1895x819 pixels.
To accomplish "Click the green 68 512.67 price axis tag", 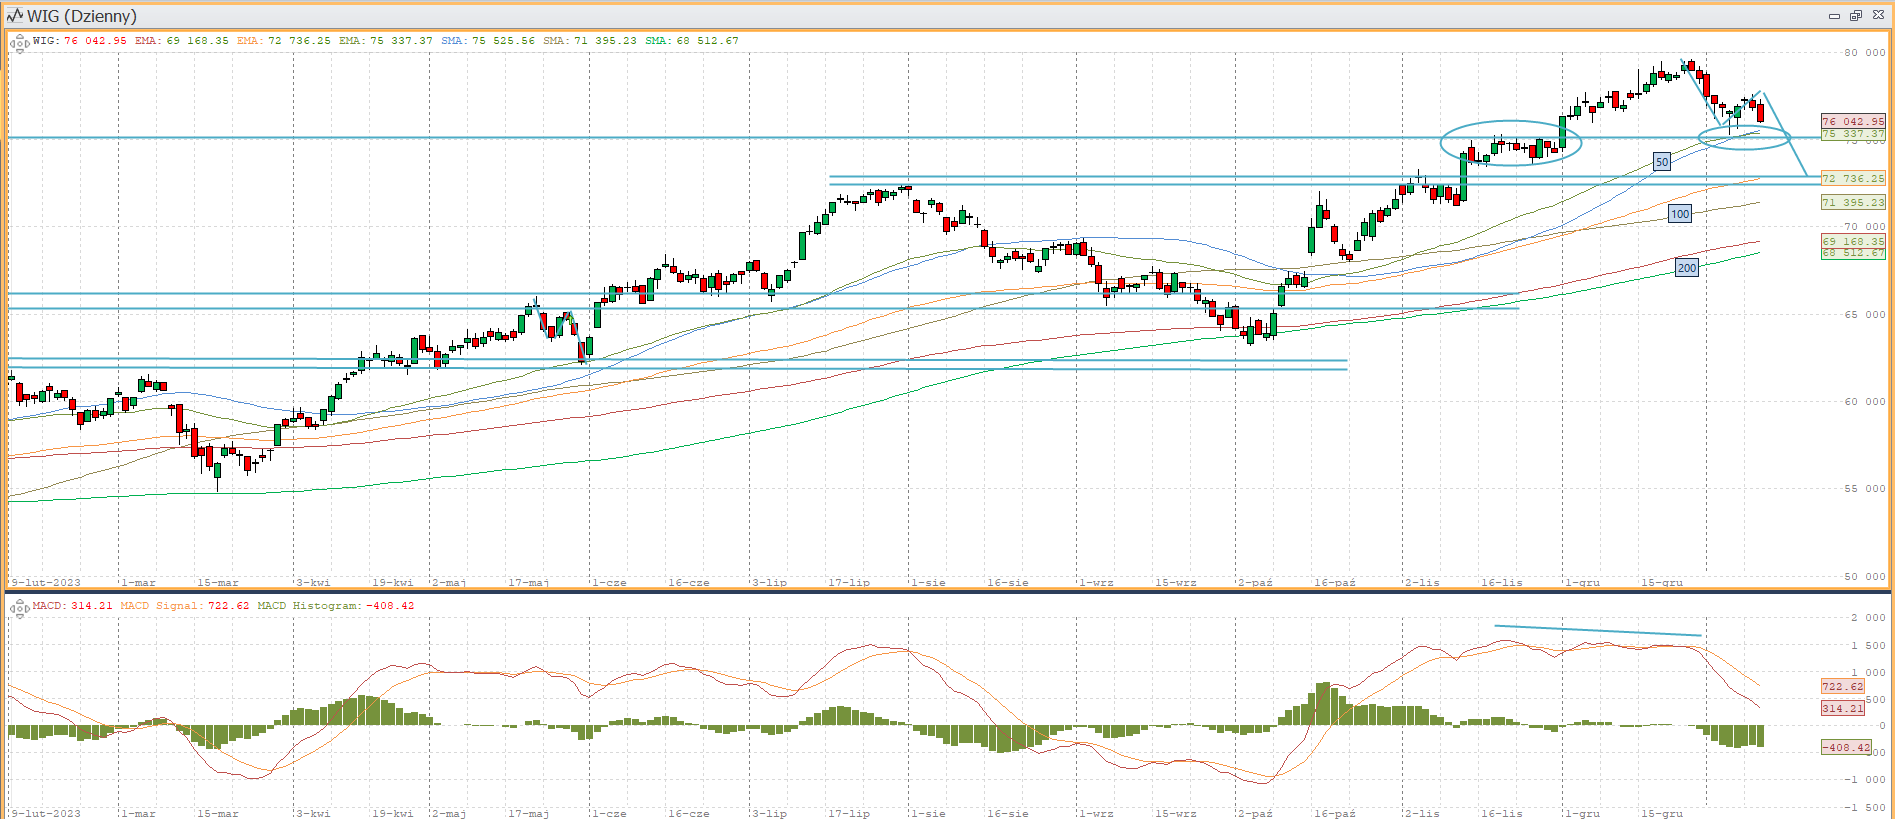I will (1852, 253).
